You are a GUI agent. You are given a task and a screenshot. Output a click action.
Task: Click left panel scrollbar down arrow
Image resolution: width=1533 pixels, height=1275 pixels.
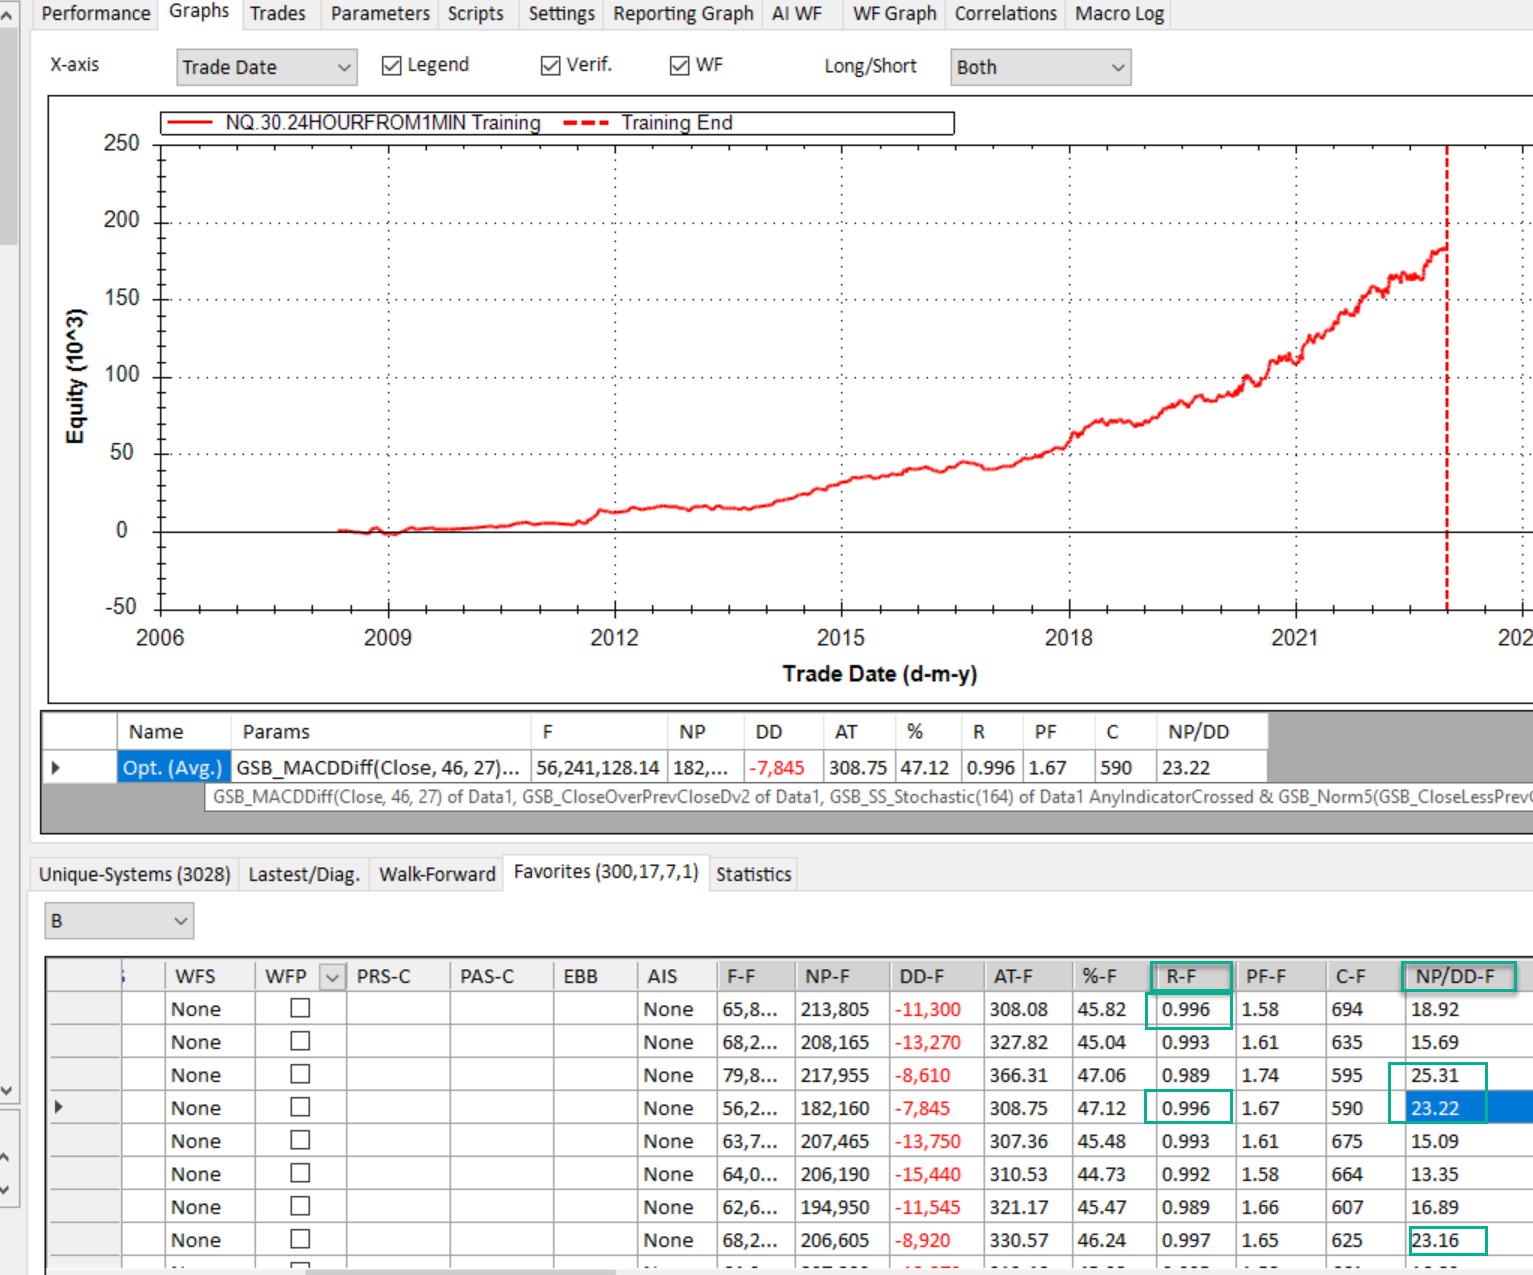pyautogui.click(x=6, y=1090)
